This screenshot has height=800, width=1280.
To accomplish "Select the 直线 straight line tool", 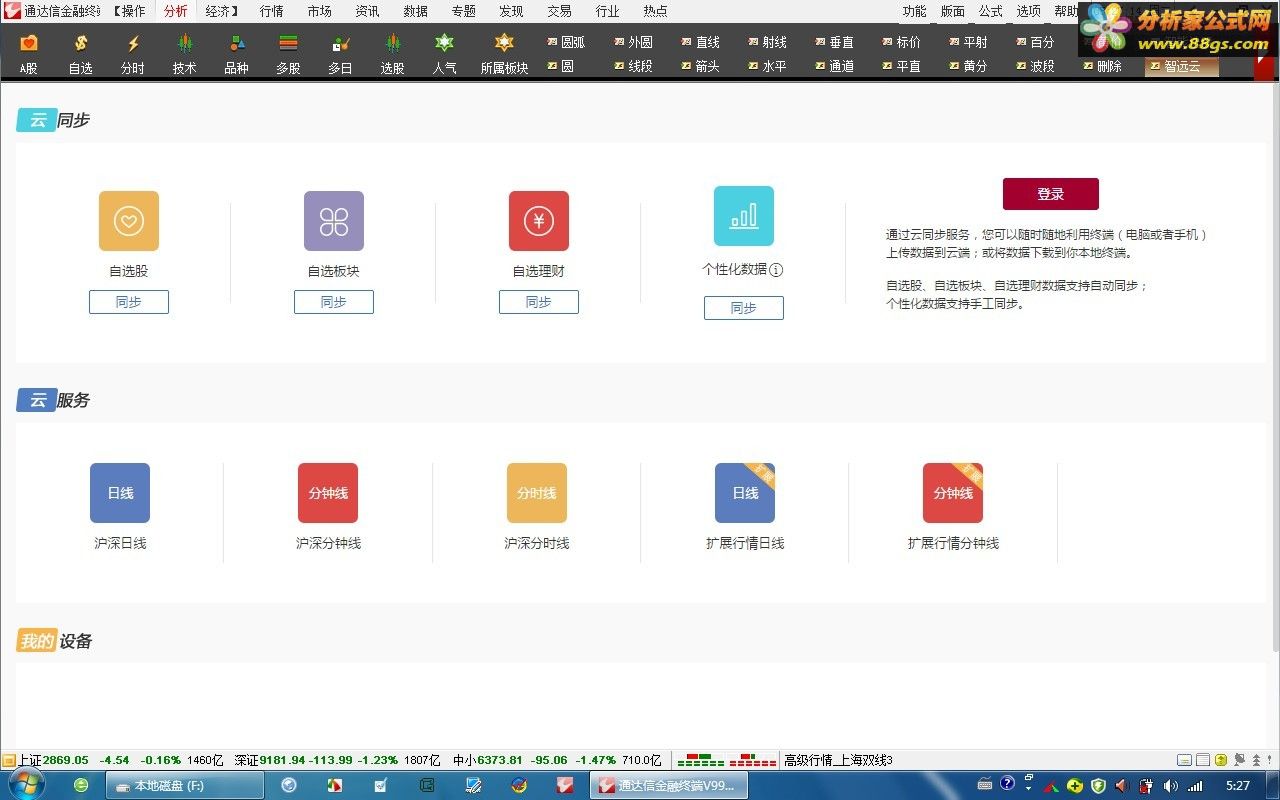I will point(700,42).
